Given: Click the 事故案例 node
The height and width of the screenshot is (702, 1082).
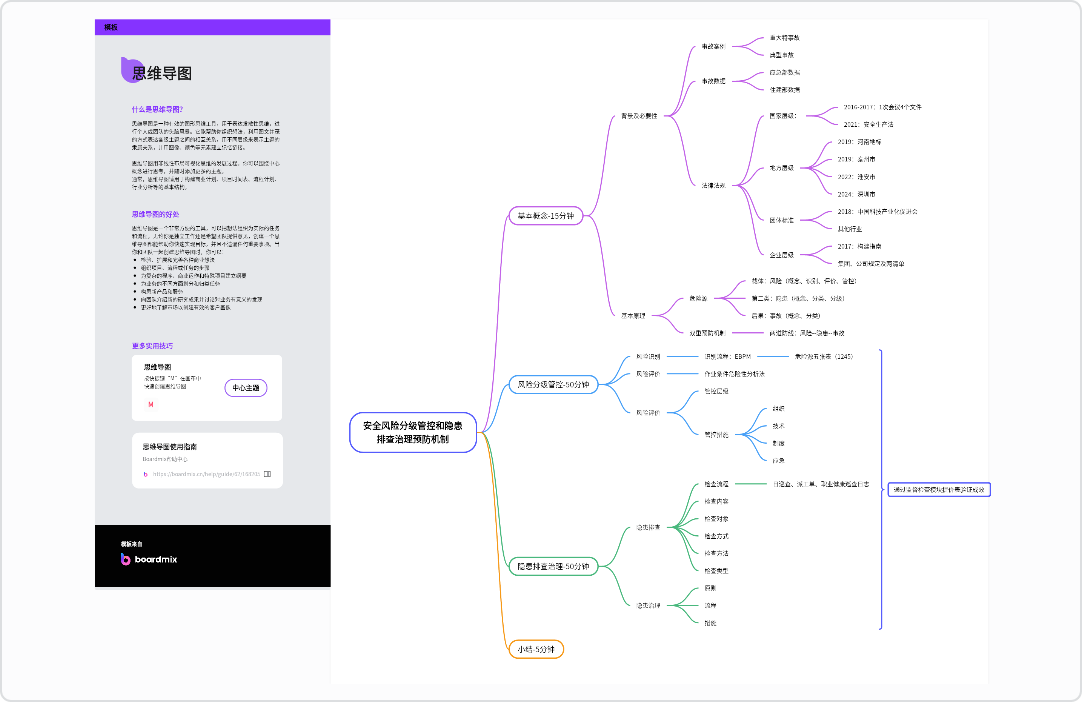Looking at the screenshot, I should click(714, 46).
